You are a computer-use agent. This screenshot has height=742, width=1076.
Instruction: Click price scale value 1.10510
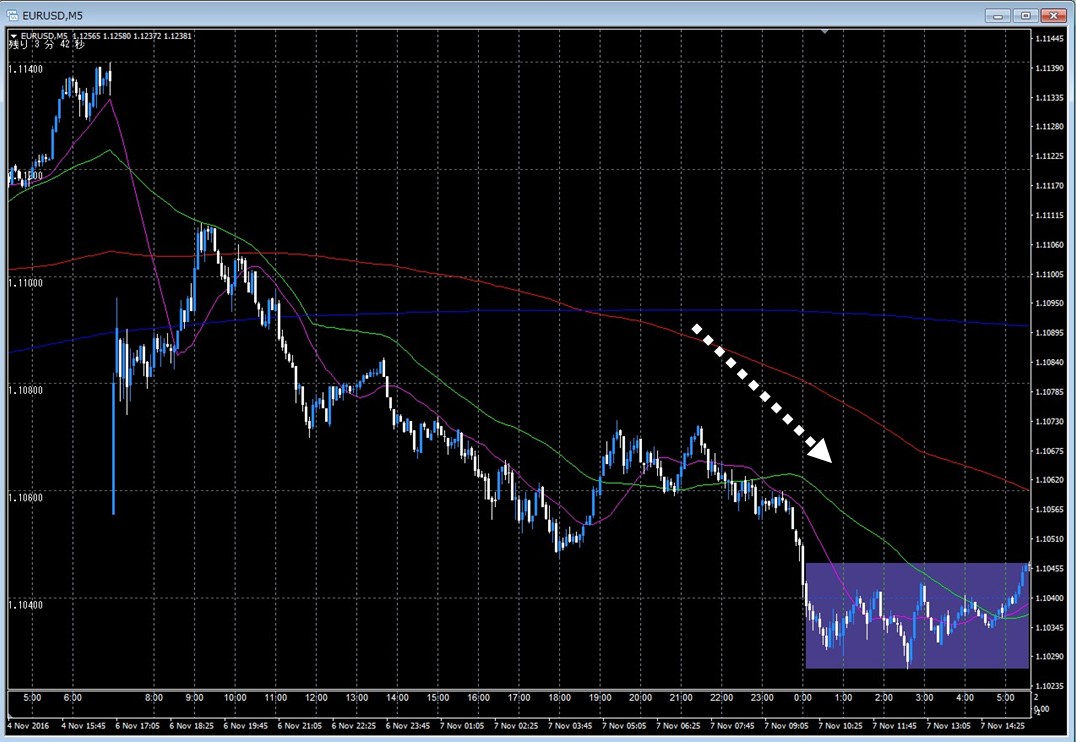click(x=1048, y=539)
